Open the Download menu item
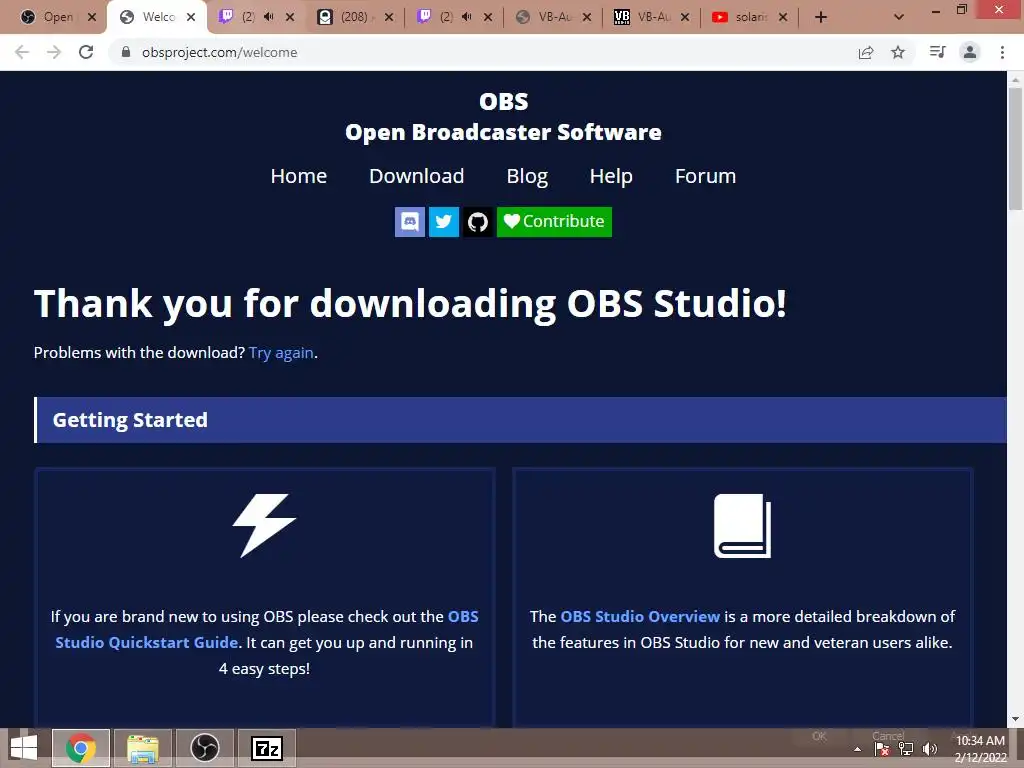 (417, 176)
